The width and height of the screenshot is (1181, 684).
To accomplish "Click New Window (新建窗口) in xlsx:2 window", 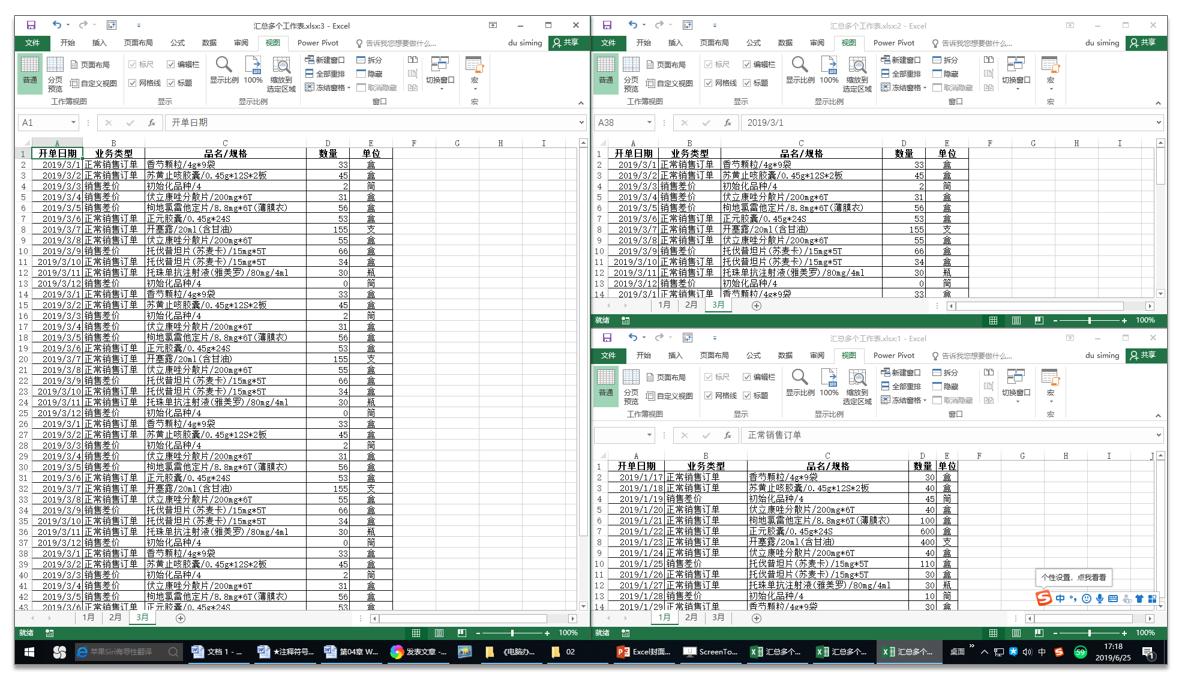I will [x=901, y=60].
